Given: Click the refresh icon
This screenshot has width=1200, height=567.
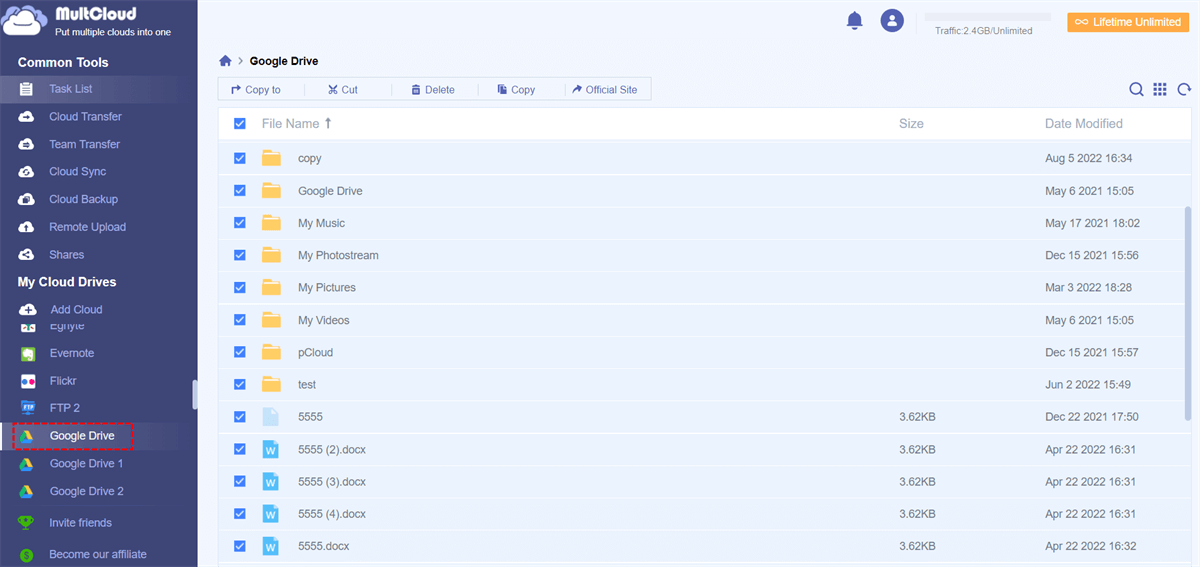Looking at the screenshot, I should coord(1184,89).
